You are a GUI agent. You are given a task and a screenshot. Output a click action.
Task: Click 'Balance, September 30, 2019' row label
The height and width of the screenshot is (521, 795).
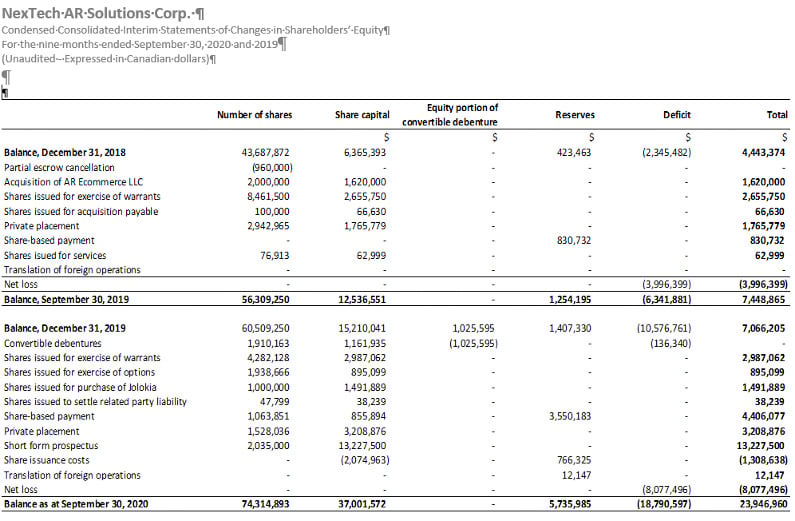66,300
